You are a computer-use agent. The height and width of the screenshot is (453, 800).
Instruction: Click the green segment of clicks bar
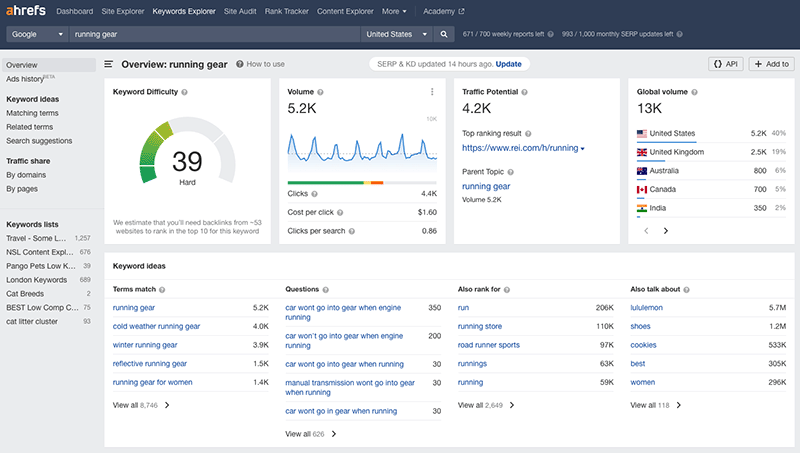325,182
